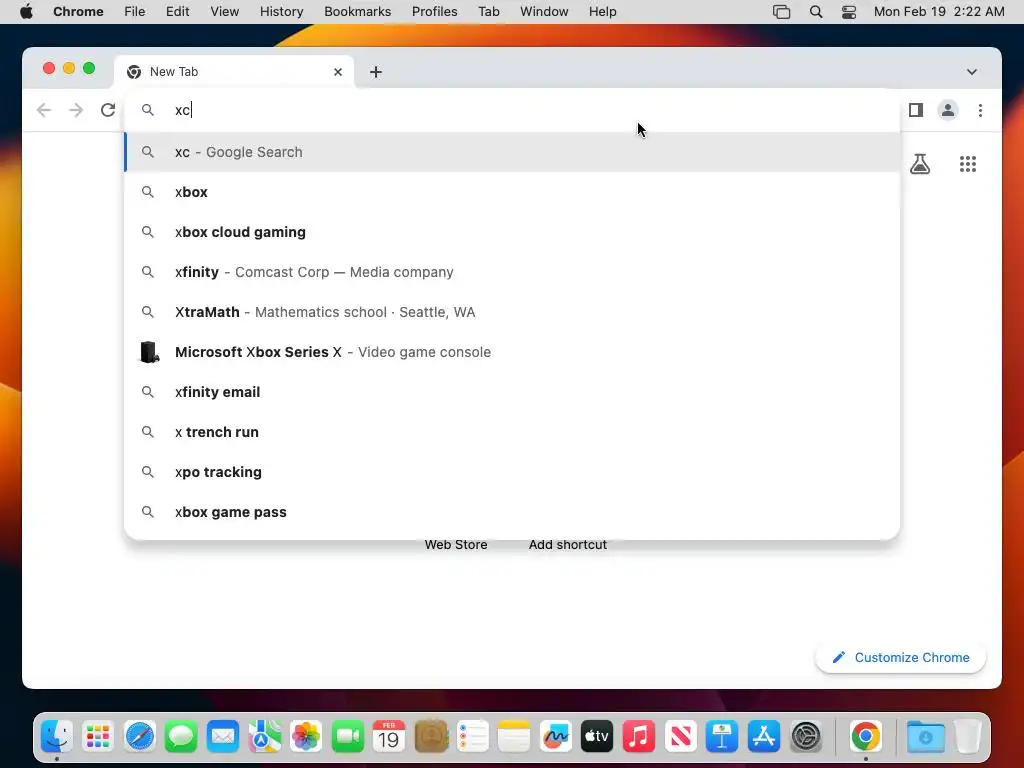
Task: Open App Store from the Dock
Action: click(763, 737)
